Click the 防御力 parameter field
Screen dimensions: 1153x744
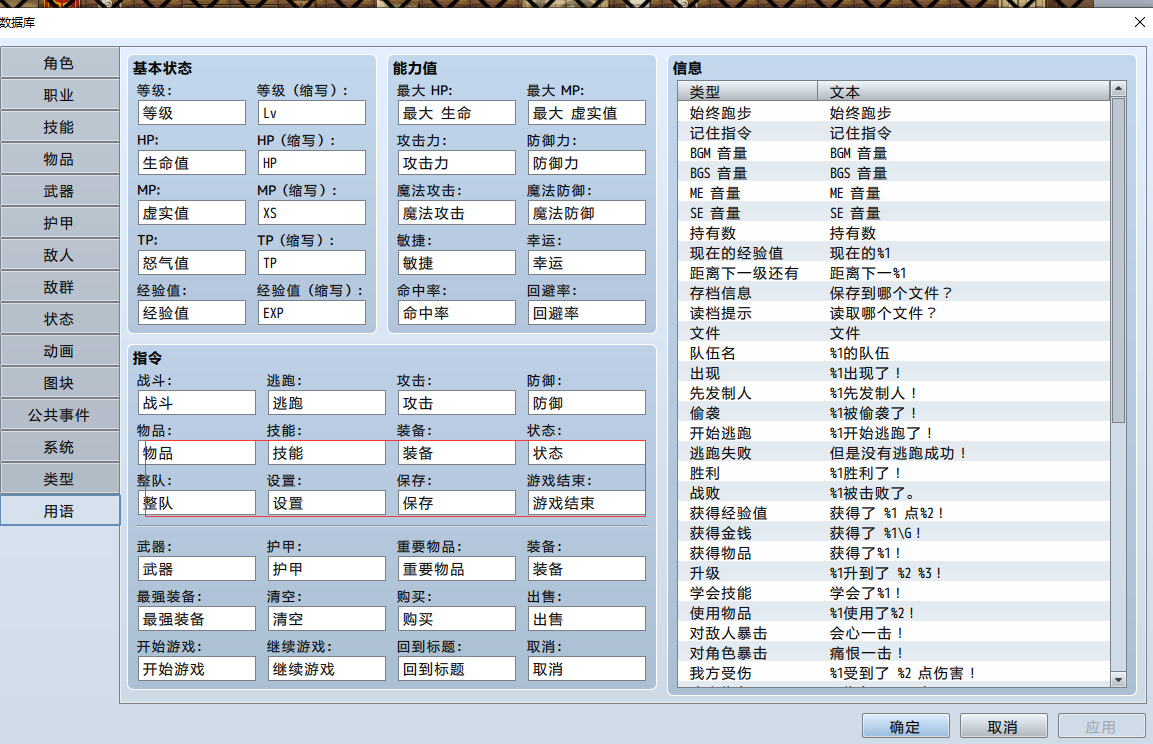pyautogui.click(x=587, y=162)
